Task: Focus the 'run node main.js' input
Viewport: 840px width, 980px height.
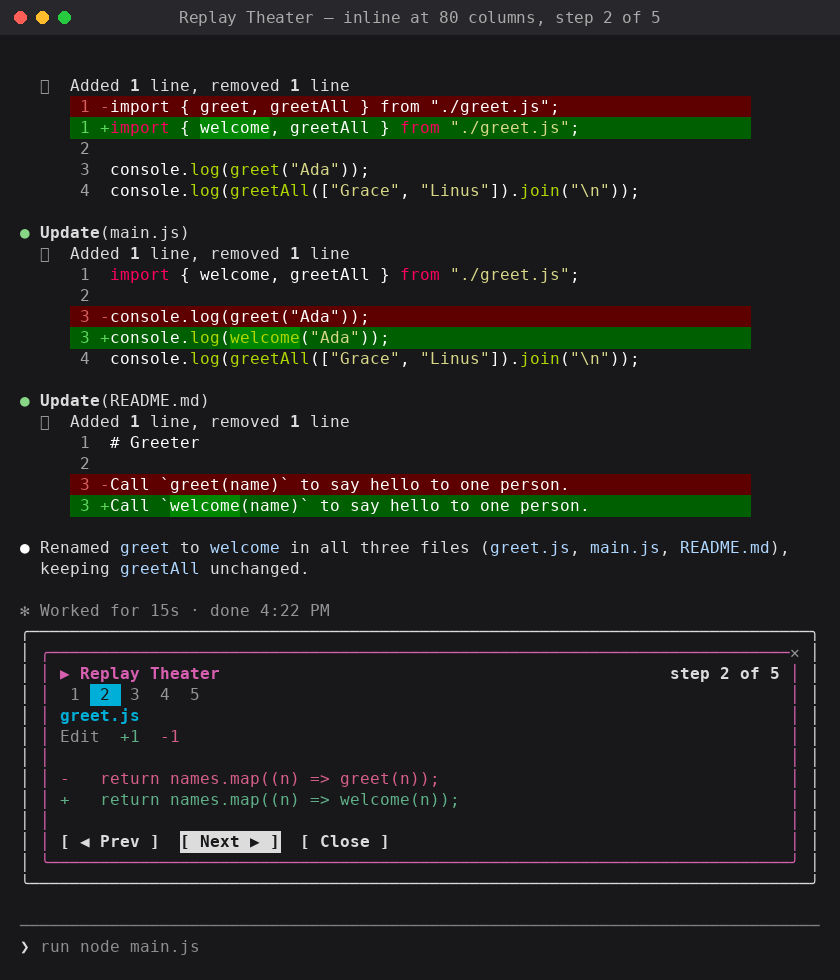Action: point(420,947)
